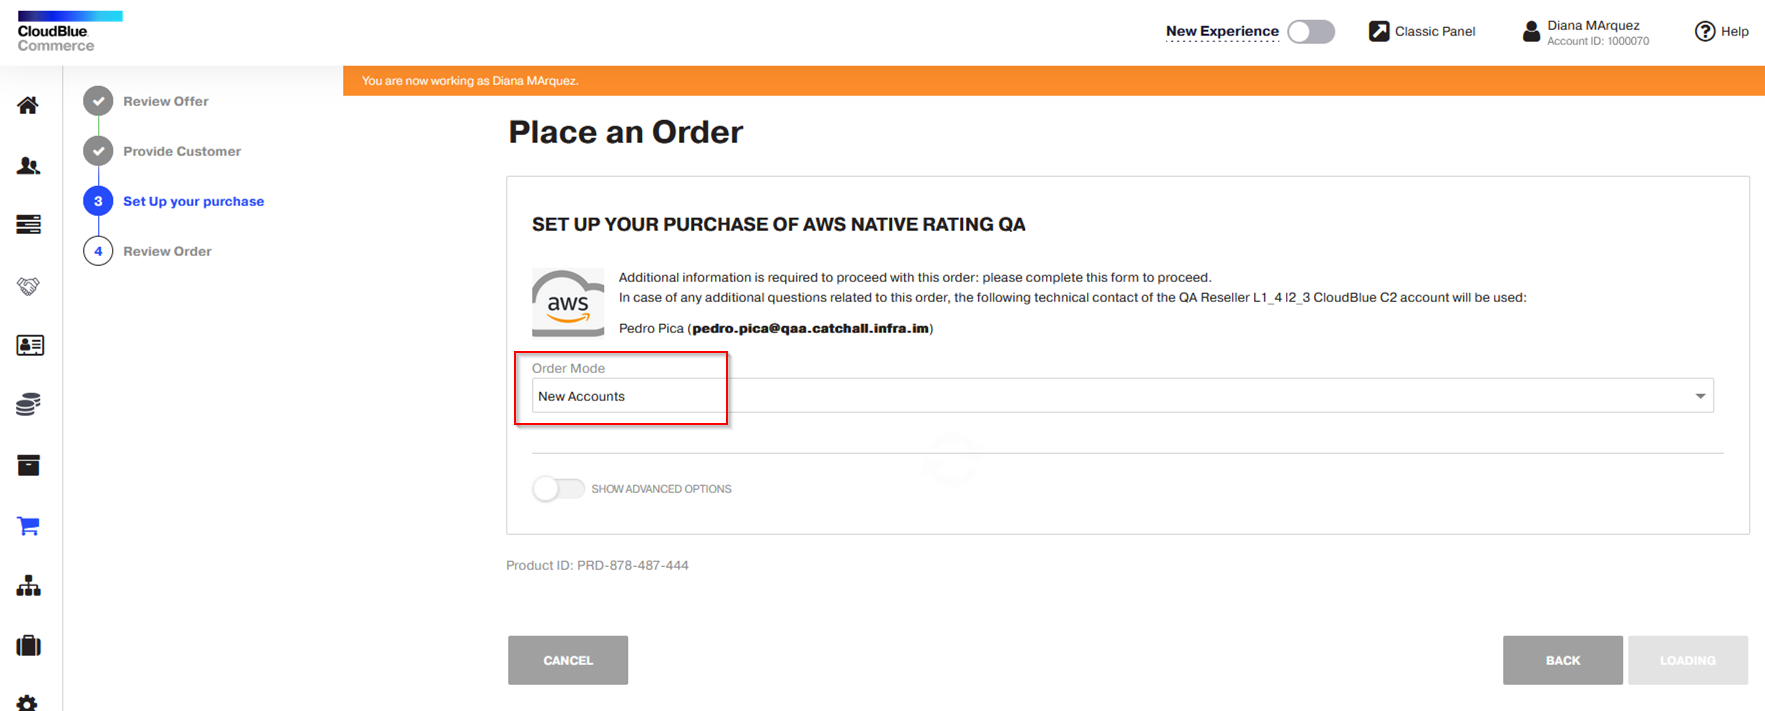Toggle the New Experience switch

[1310, 32]
